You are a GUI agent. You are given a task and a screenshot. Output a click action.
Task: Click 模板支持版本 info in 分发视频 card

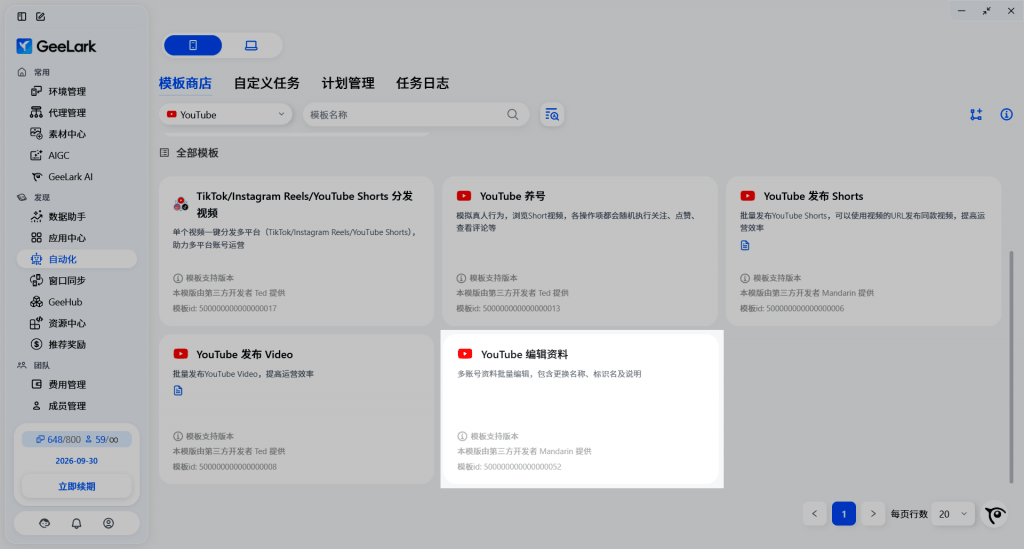click(203, 278)
